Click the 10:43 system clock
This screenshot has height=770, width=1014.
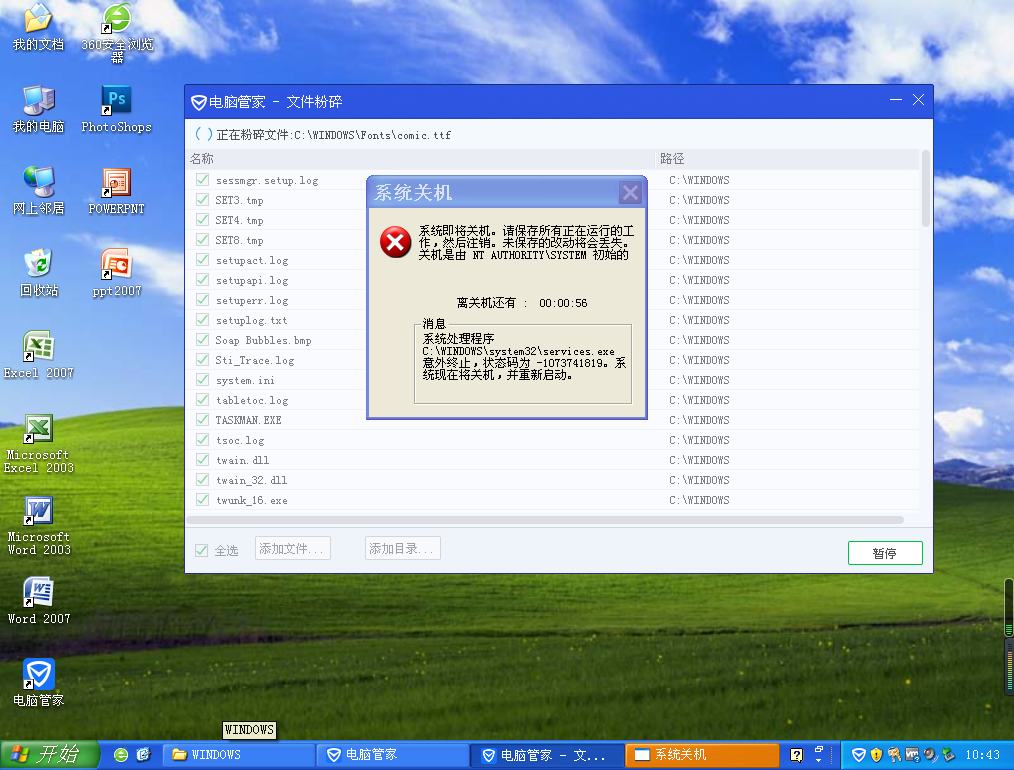click(982, 754)
